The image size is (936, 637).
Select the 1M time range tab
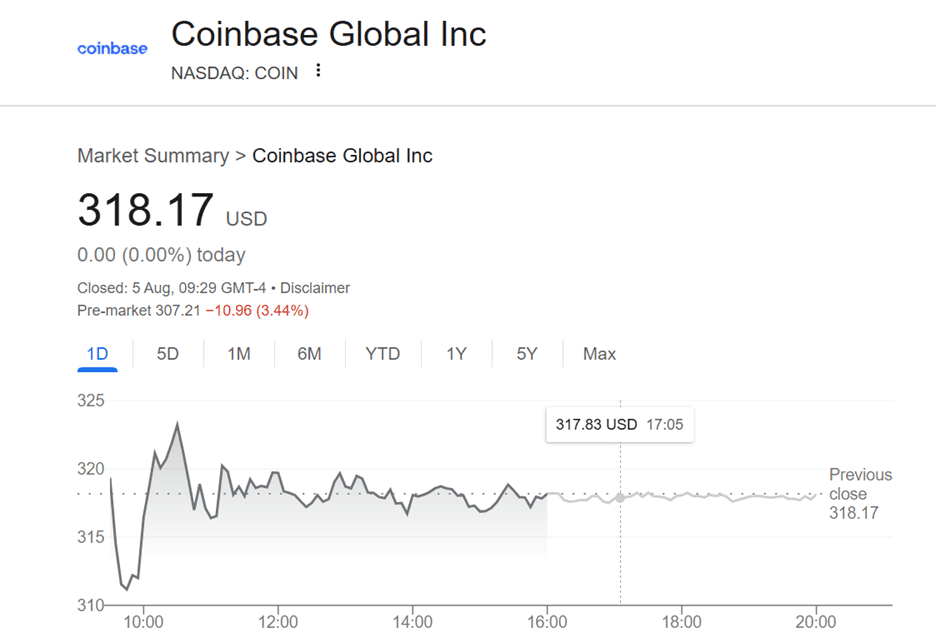(x=239, y=353)
